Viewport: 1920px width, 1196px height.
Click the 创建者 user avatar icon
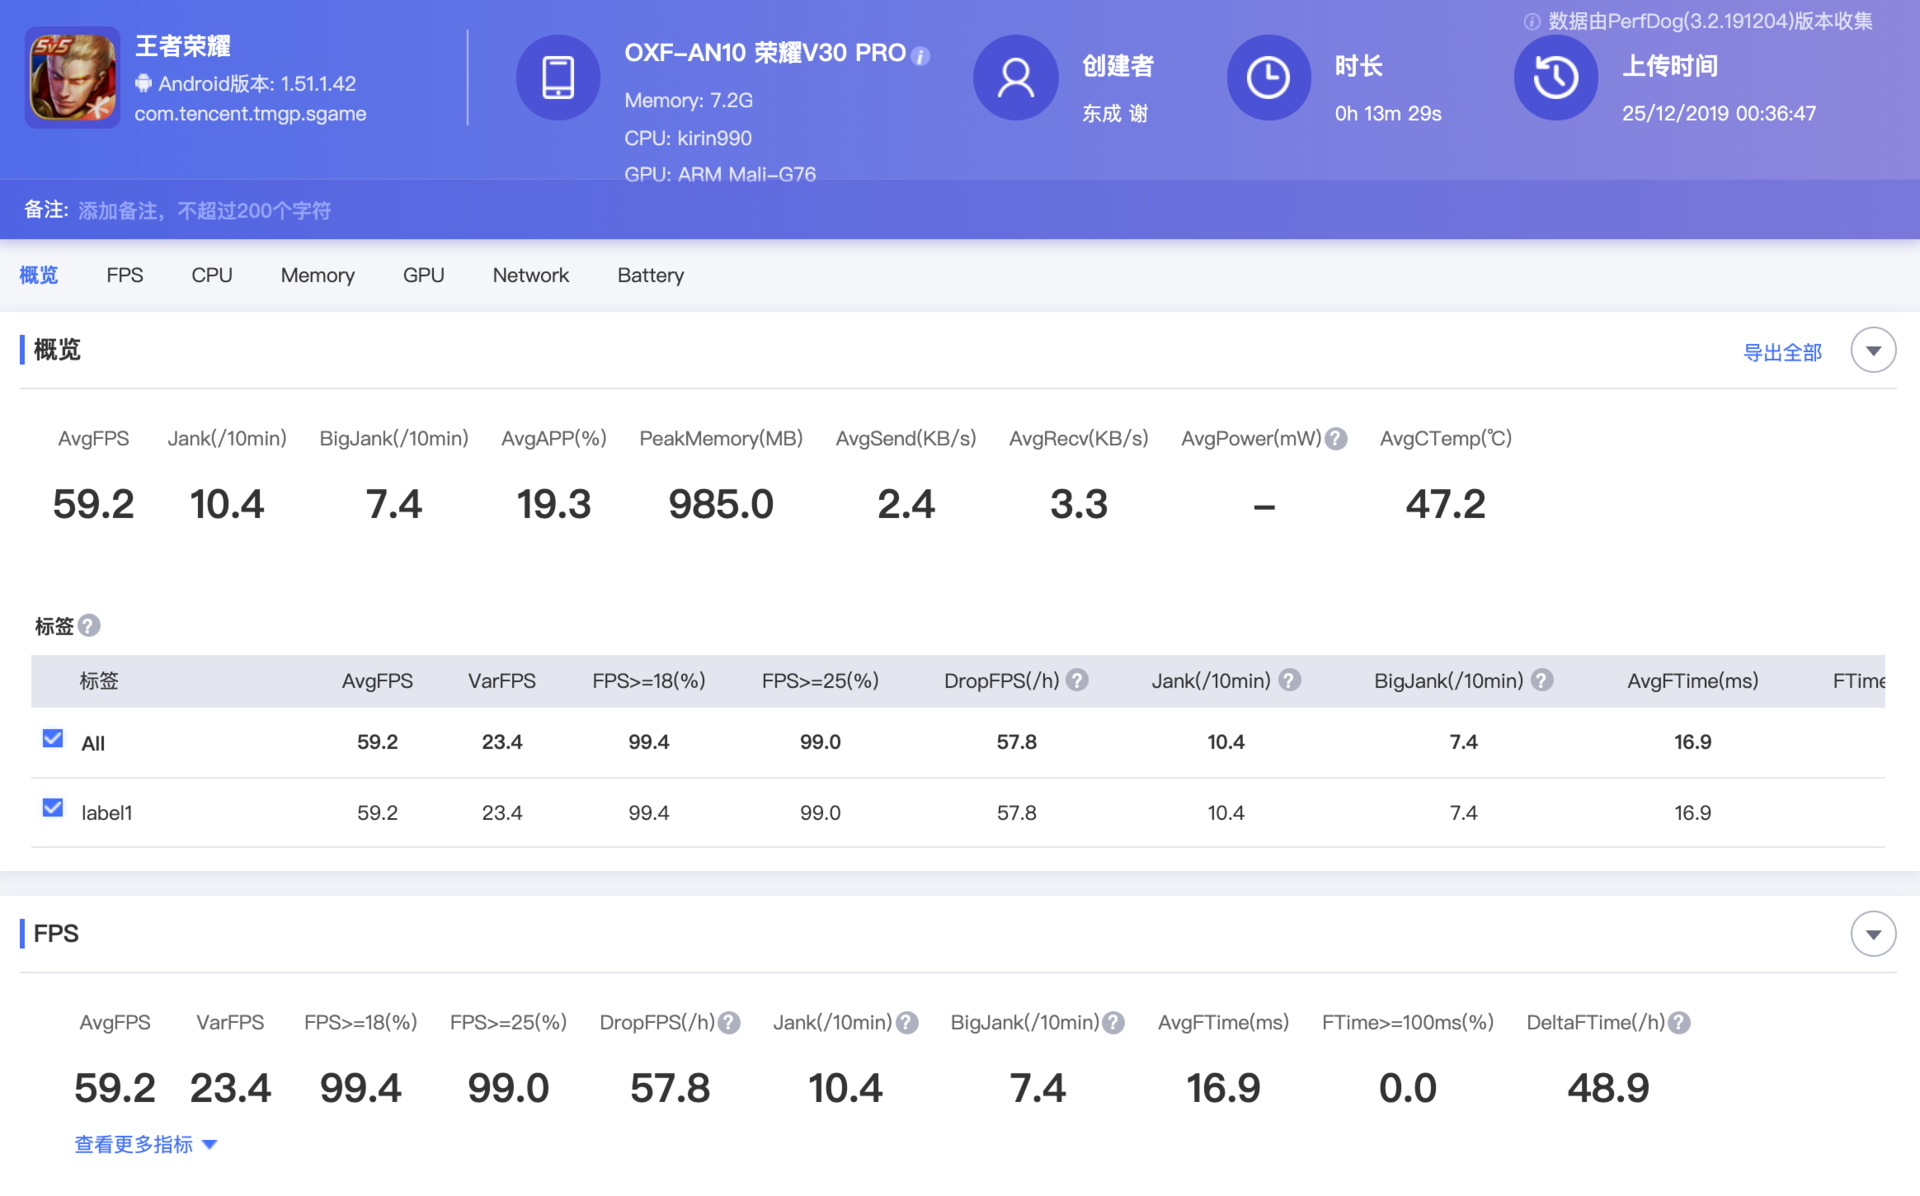tap(1015, 77)
